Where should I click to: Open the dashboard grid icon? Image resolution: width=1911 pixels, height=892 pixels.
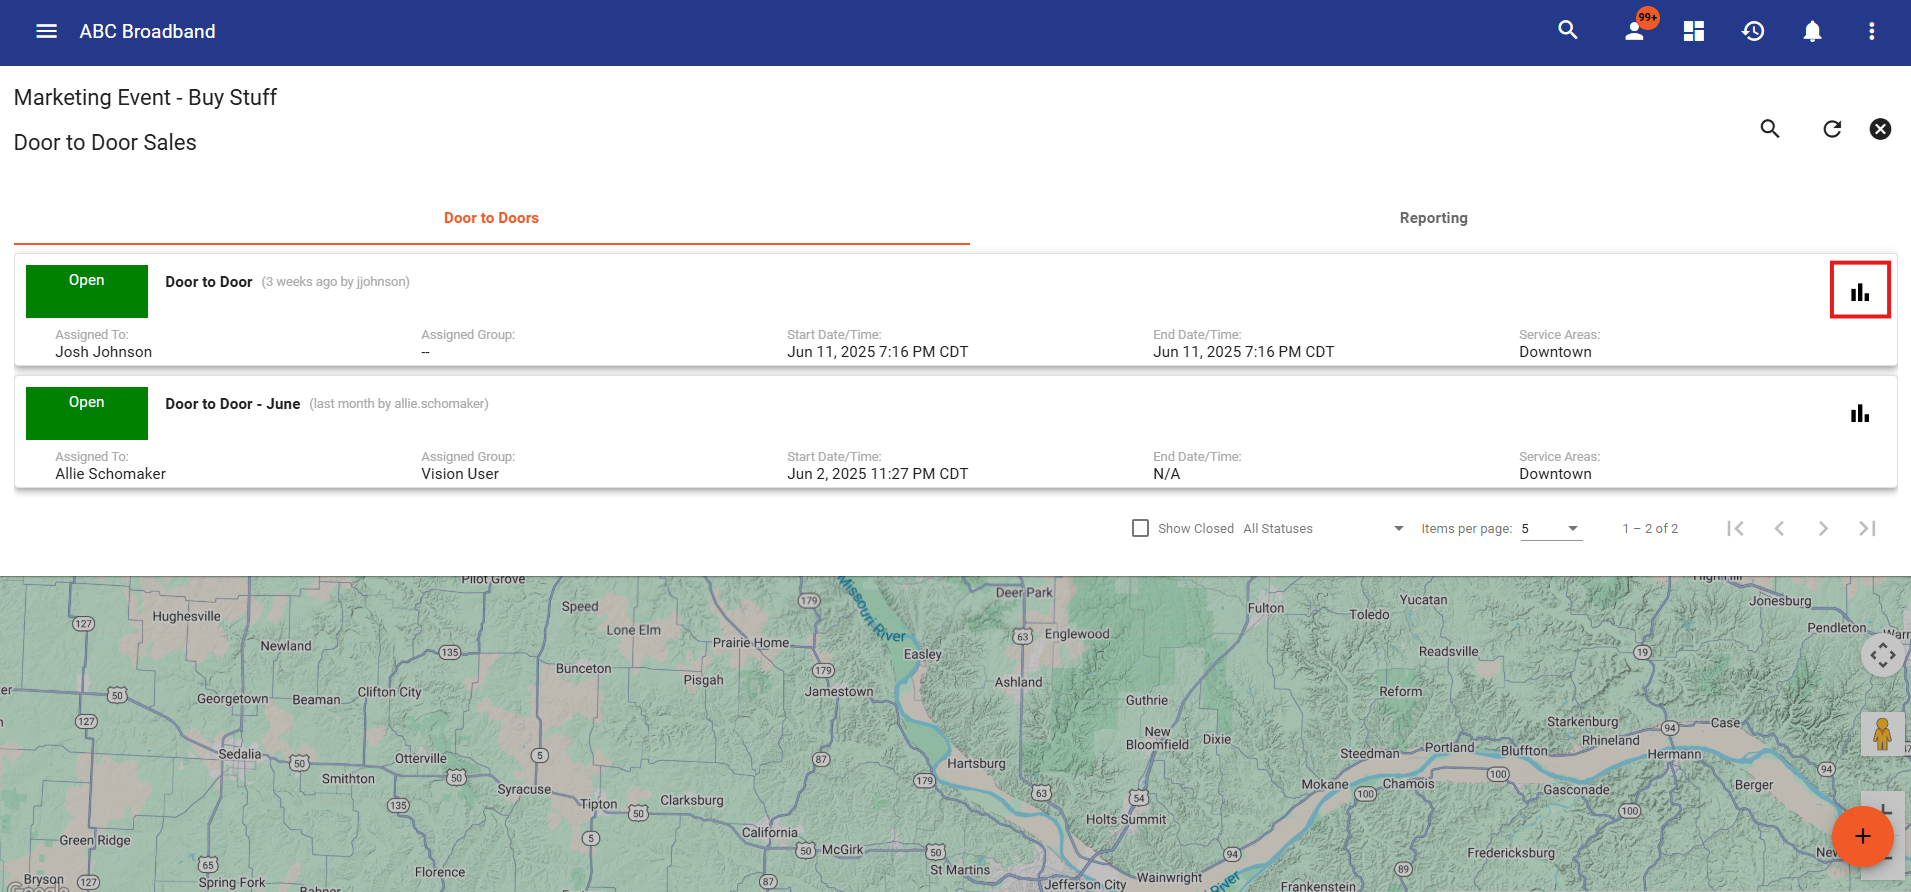[1694, 31]
